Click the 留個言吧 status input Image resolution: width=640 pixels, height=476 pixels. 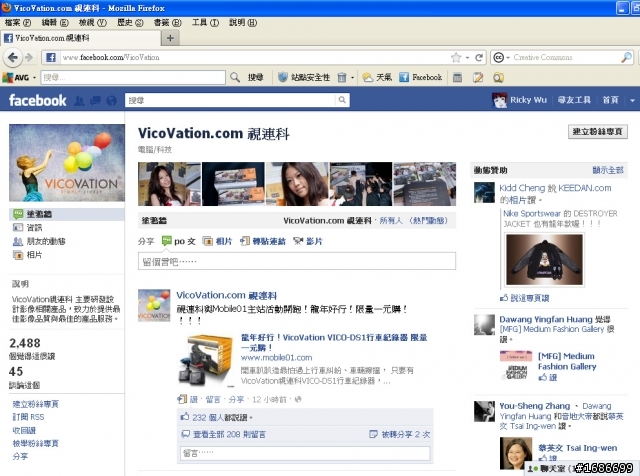pos(297,261)
